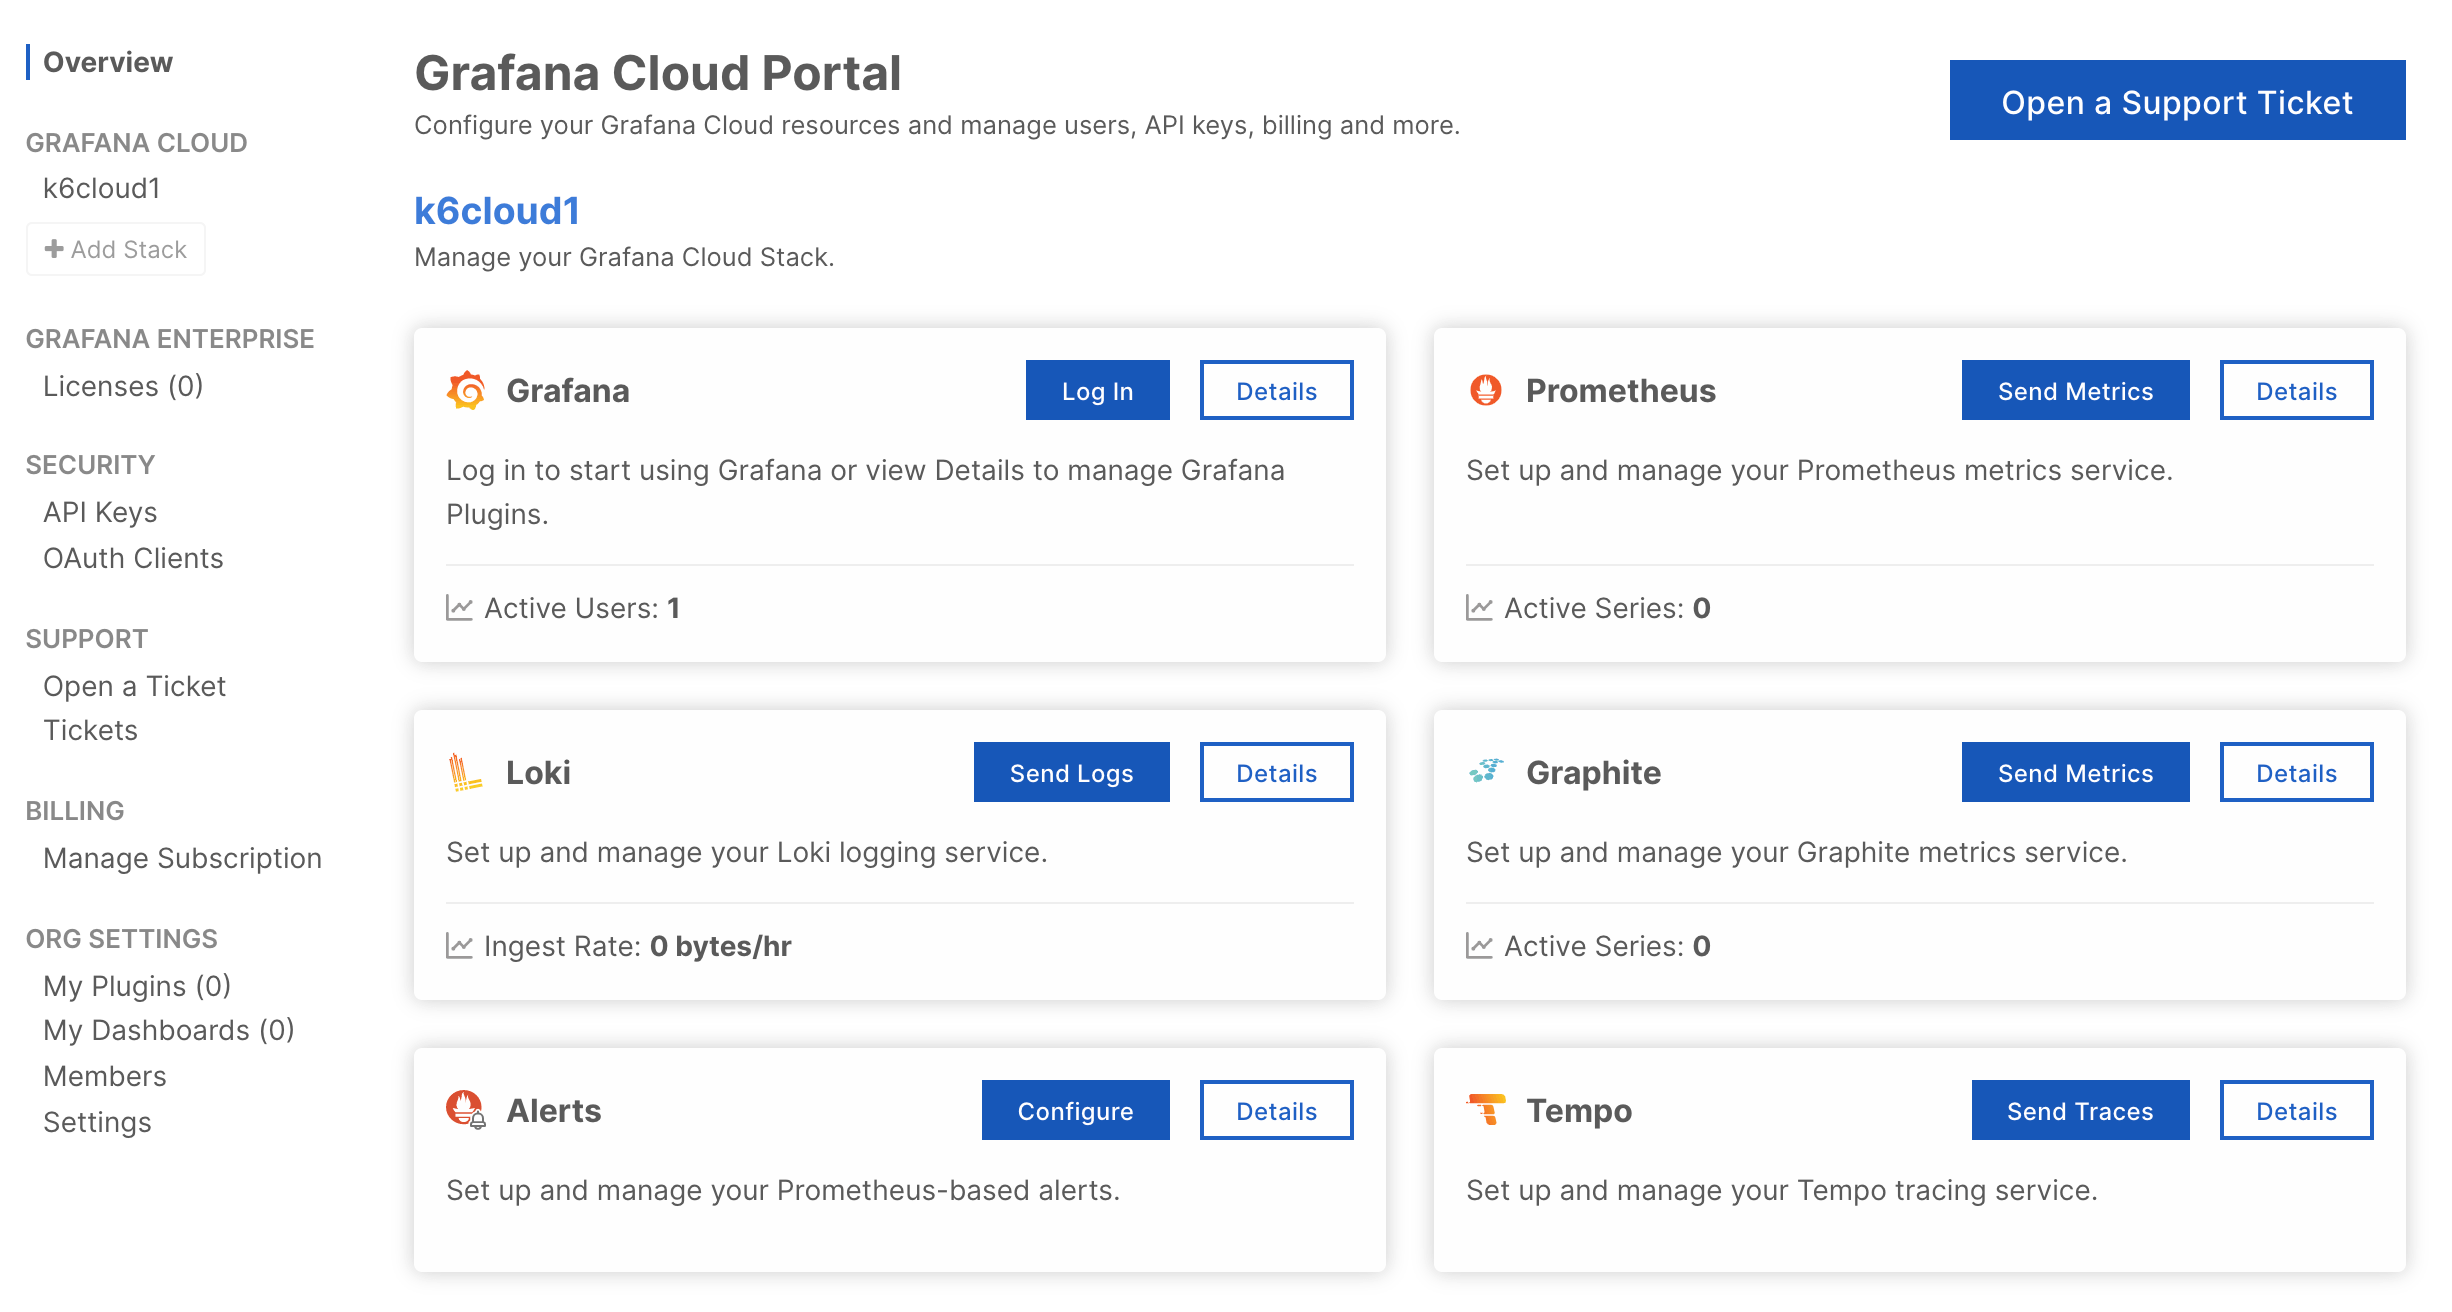
Task: Click the Grafana flame logo icon
Action: click(x=466, y=390)
